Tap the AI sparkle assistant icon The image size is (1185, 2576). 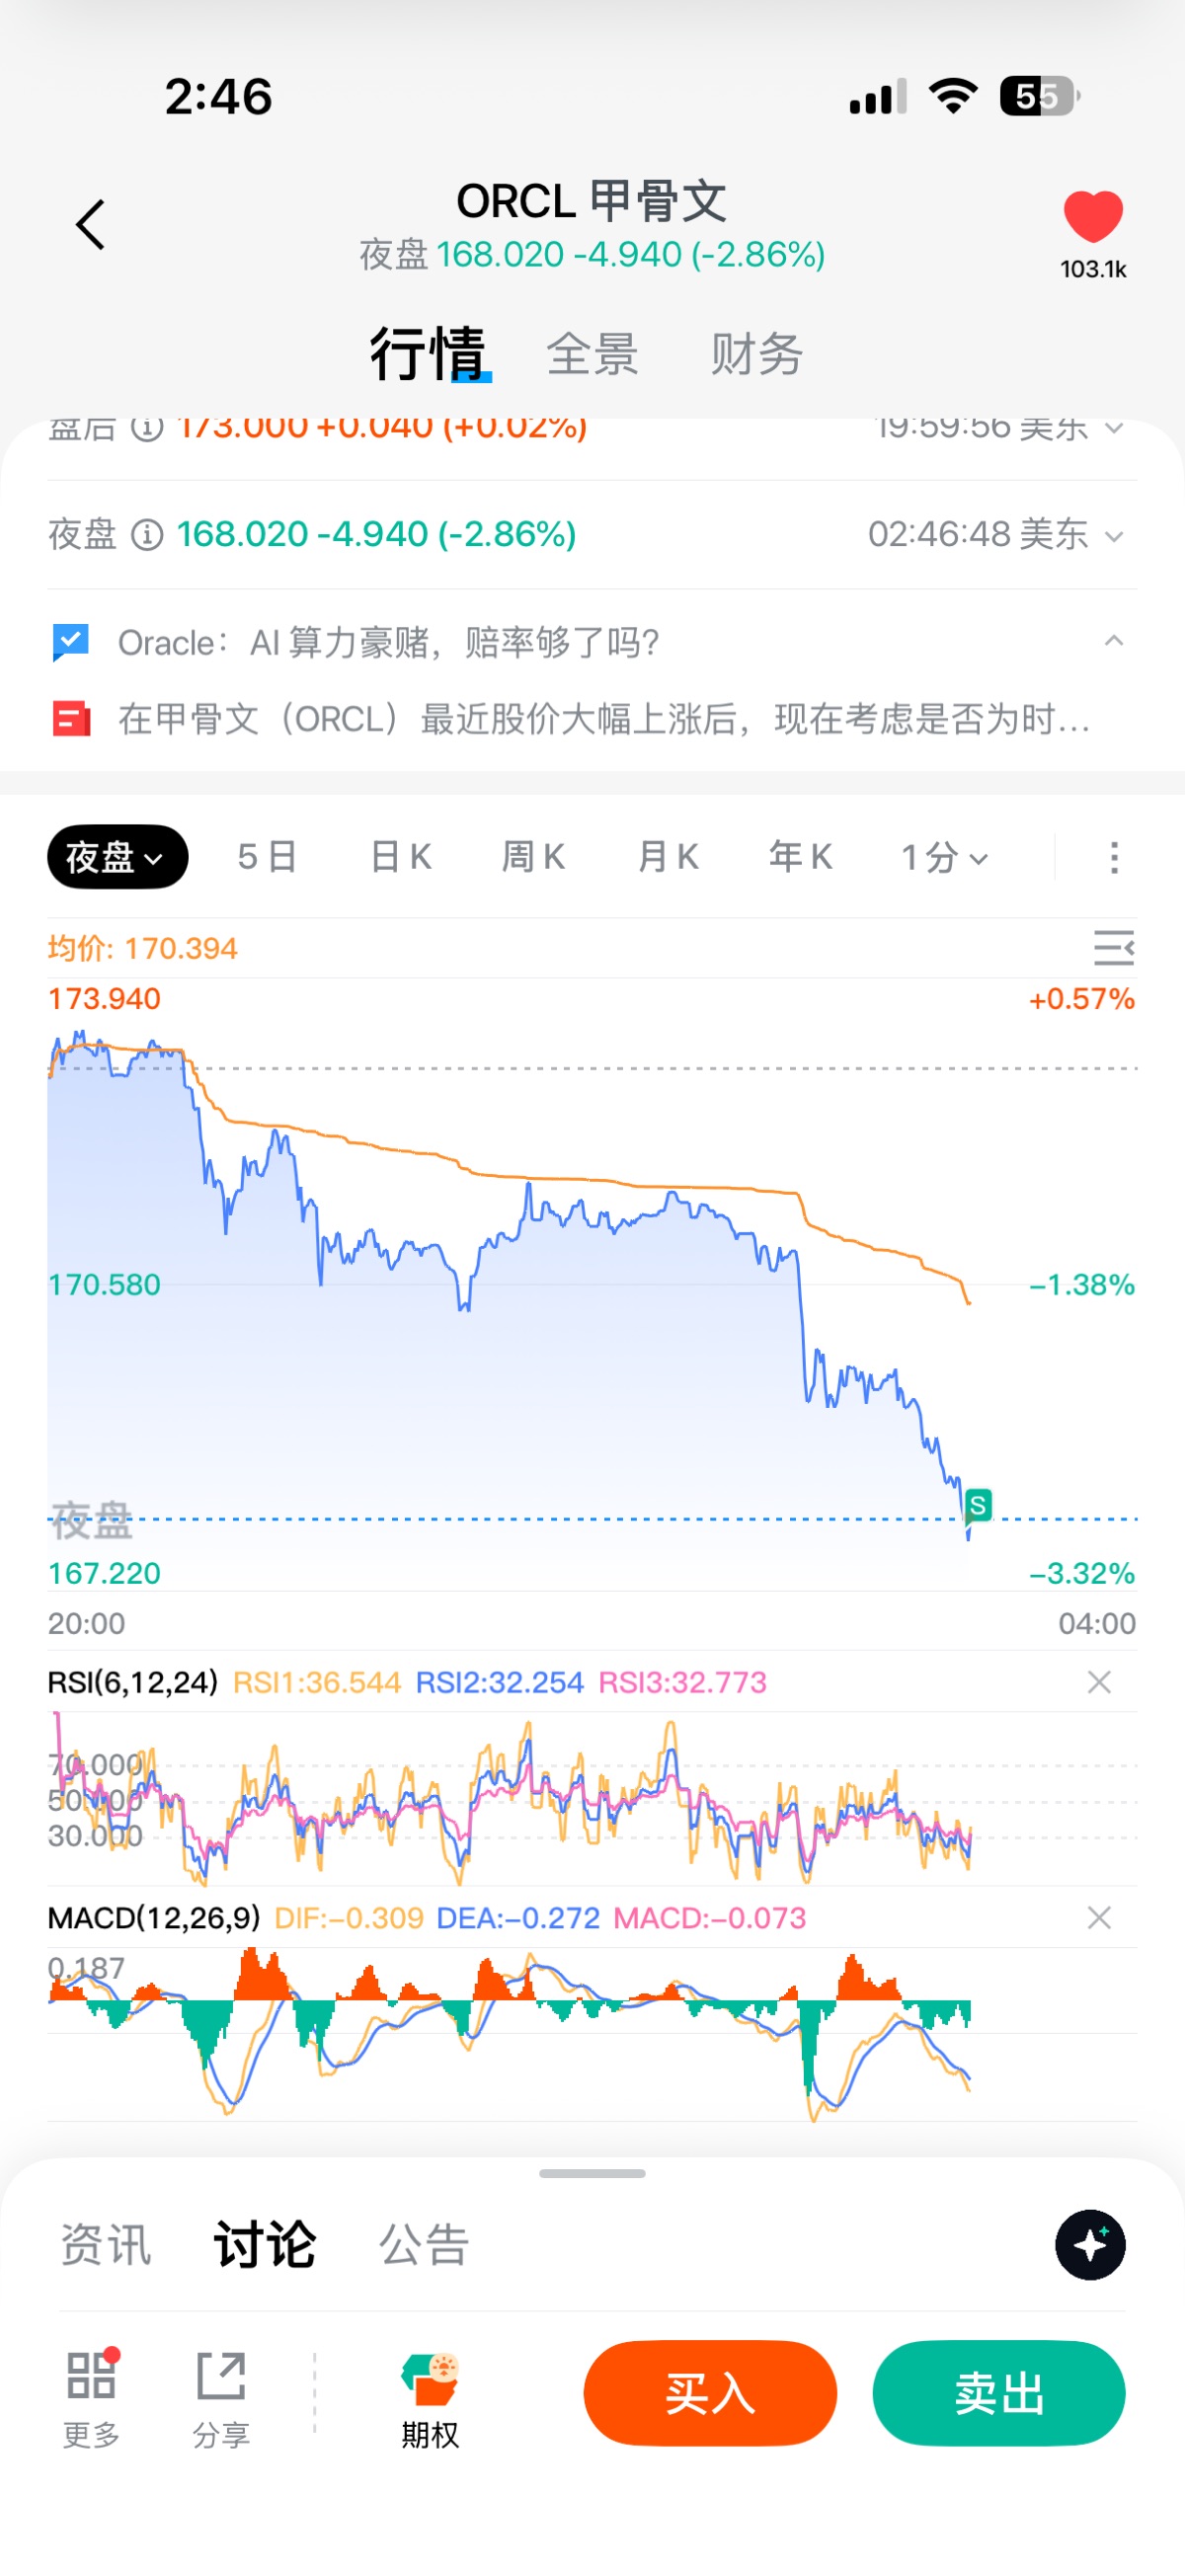[x=1090, y=2245]
